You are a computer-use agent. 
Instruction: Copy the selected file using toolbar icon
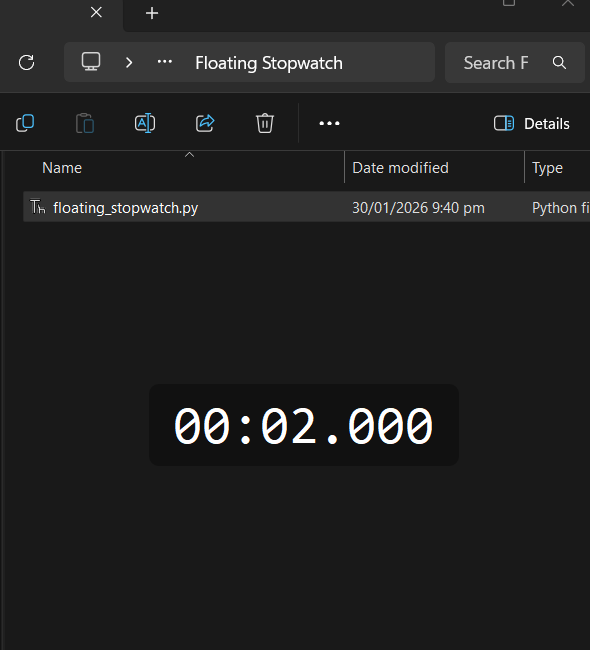[x=25, y=124]
